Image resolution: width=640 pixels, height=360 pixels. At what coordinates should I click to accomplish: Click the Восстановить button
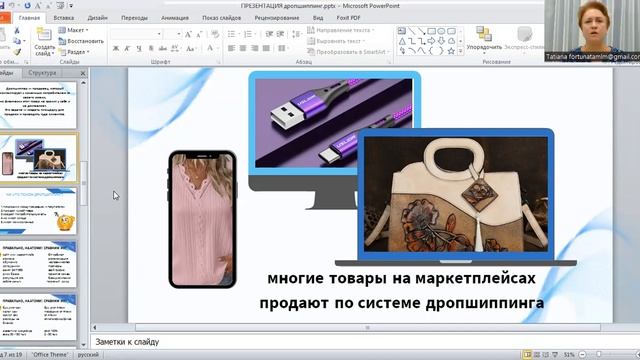coord(81,41)
